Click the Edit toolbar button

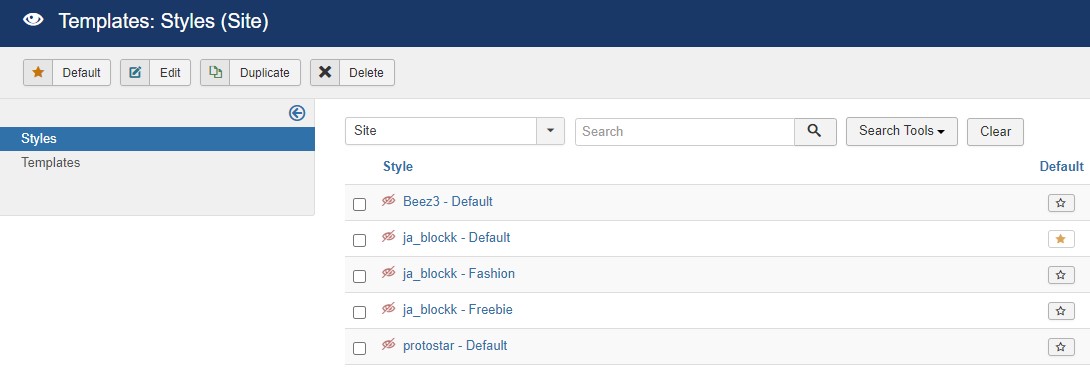pyautogui.click(x=156, y=72)
